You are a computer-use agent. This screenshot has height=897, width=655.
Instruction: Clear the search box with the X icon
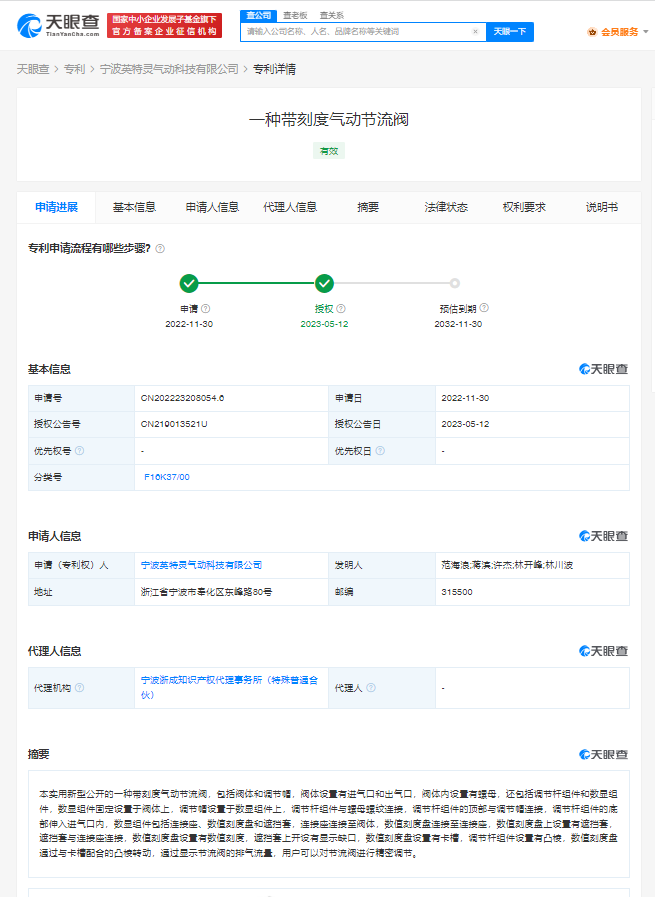click(x=475, y=32)
